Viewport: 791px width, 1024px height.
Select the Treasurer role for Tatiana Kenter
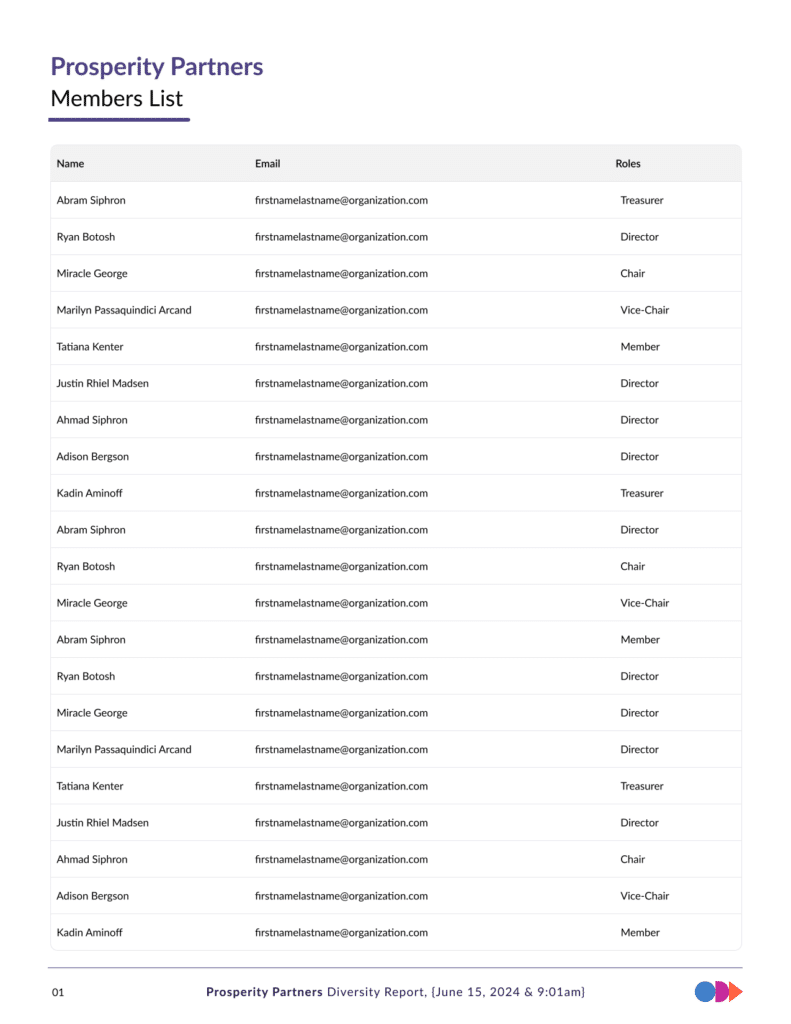(x=641, y=786)
